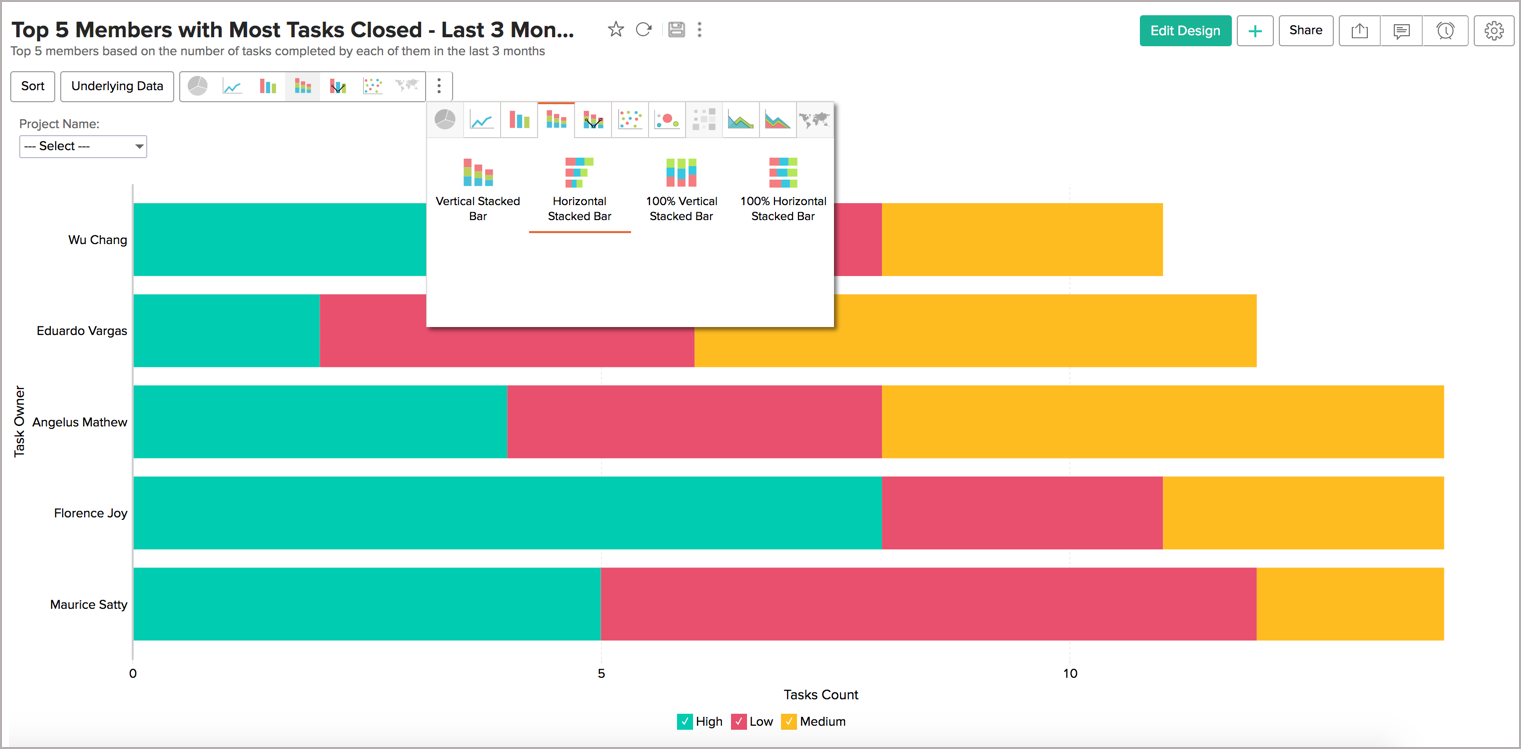The image size is (1521, 749).
Task: Open the comments icon in the top bar
Action: pyautogui.click(x=1401, y=31)
